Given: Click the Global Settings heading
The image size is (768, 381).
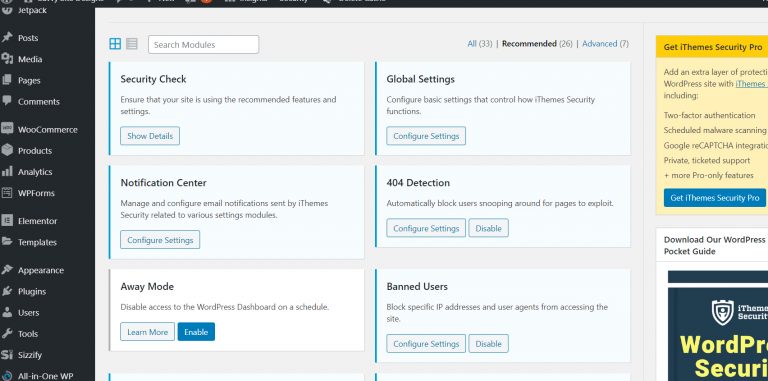Looking at the screenshot, I should pyautogui.click(x=420, y=79).
